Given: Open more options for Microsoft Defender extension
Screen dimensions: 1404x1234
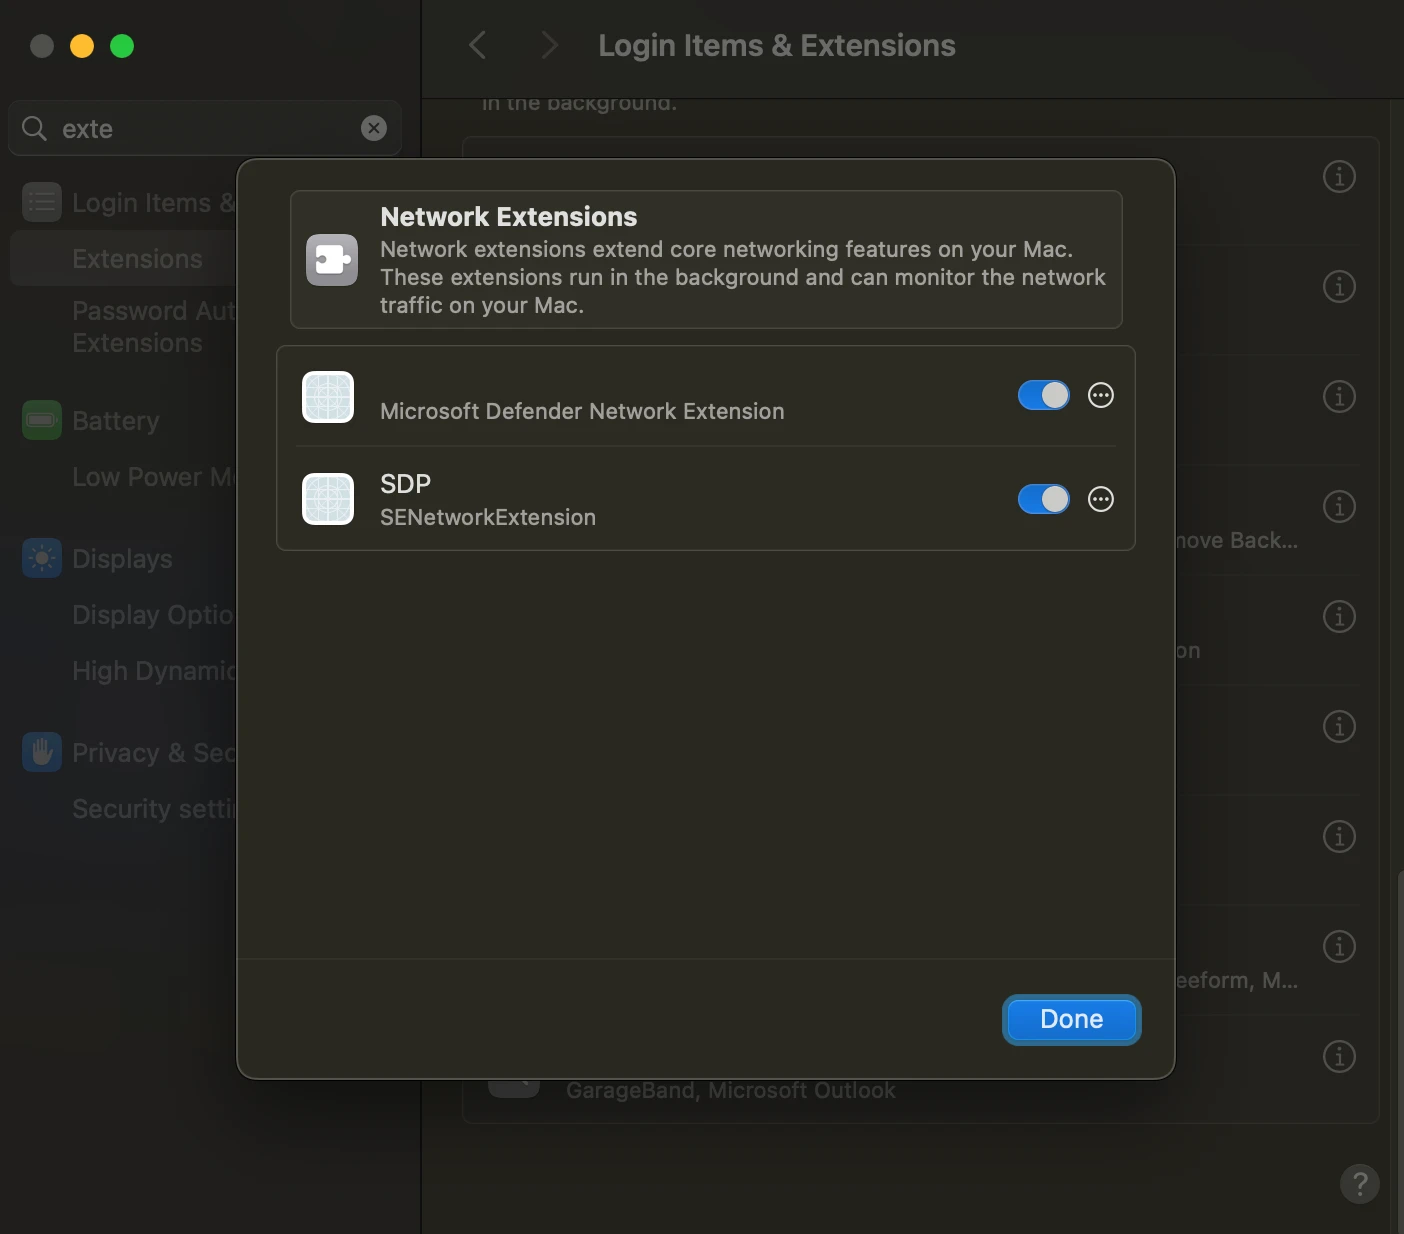Looking at the screenshot, I should [x=1100, y=395].
